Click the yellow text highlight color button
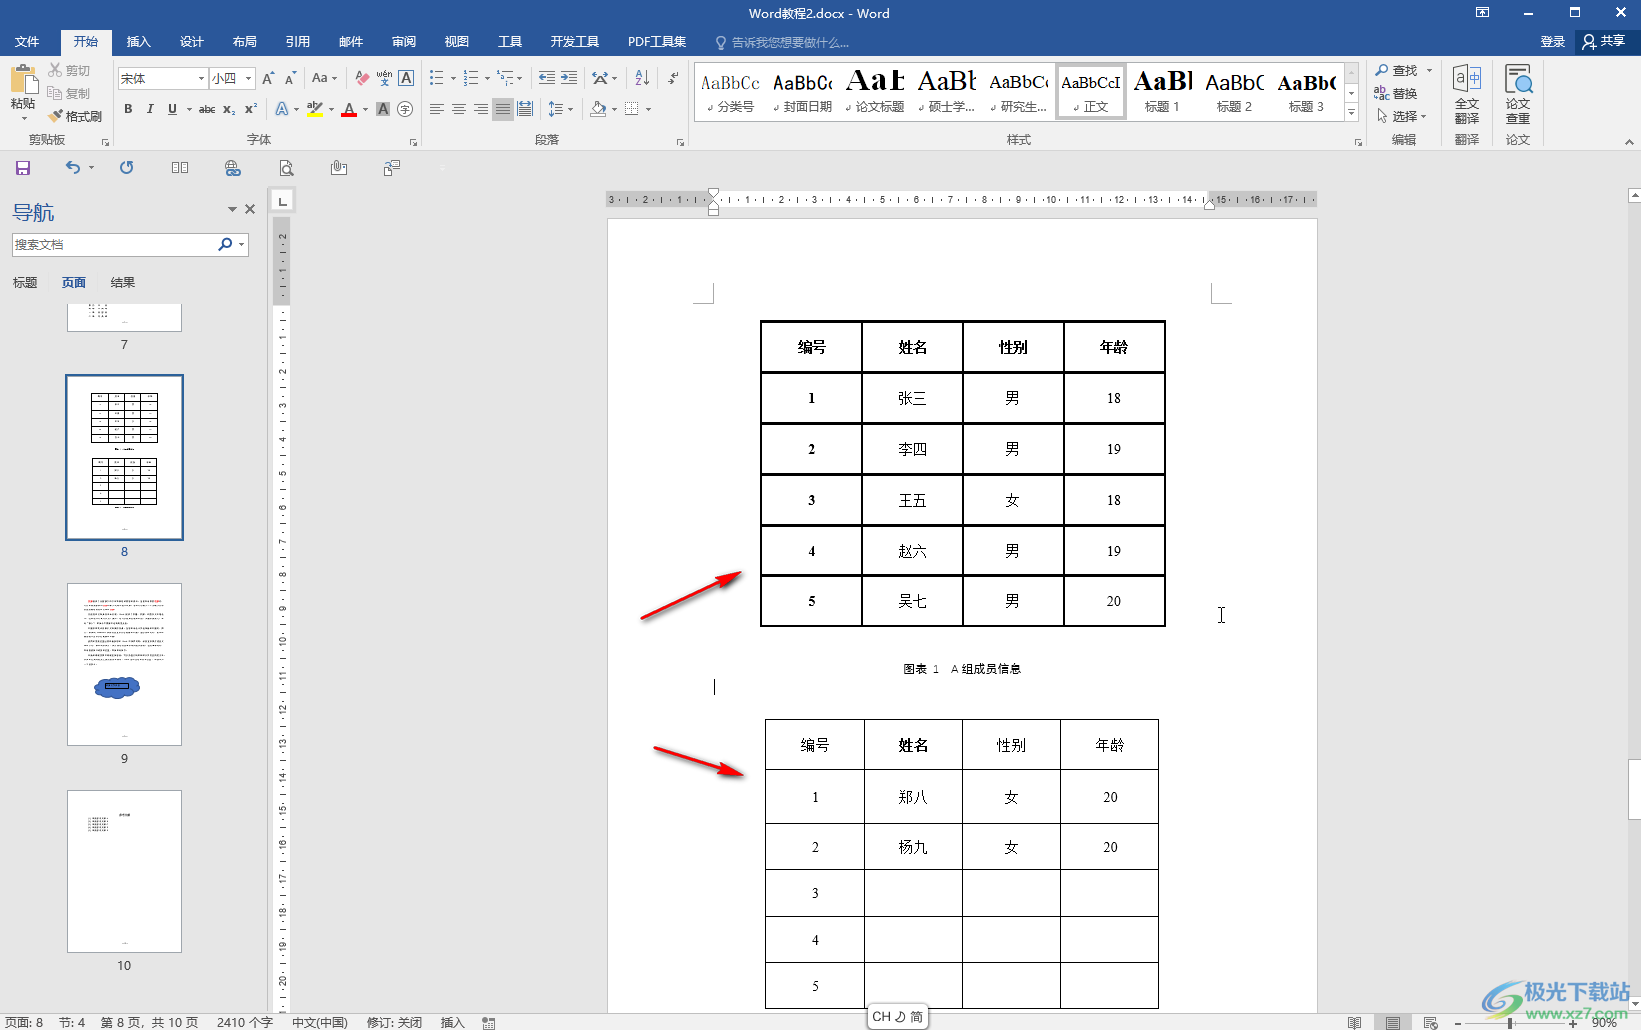Screen dimensions: 1641x1030 pos(314,109)
